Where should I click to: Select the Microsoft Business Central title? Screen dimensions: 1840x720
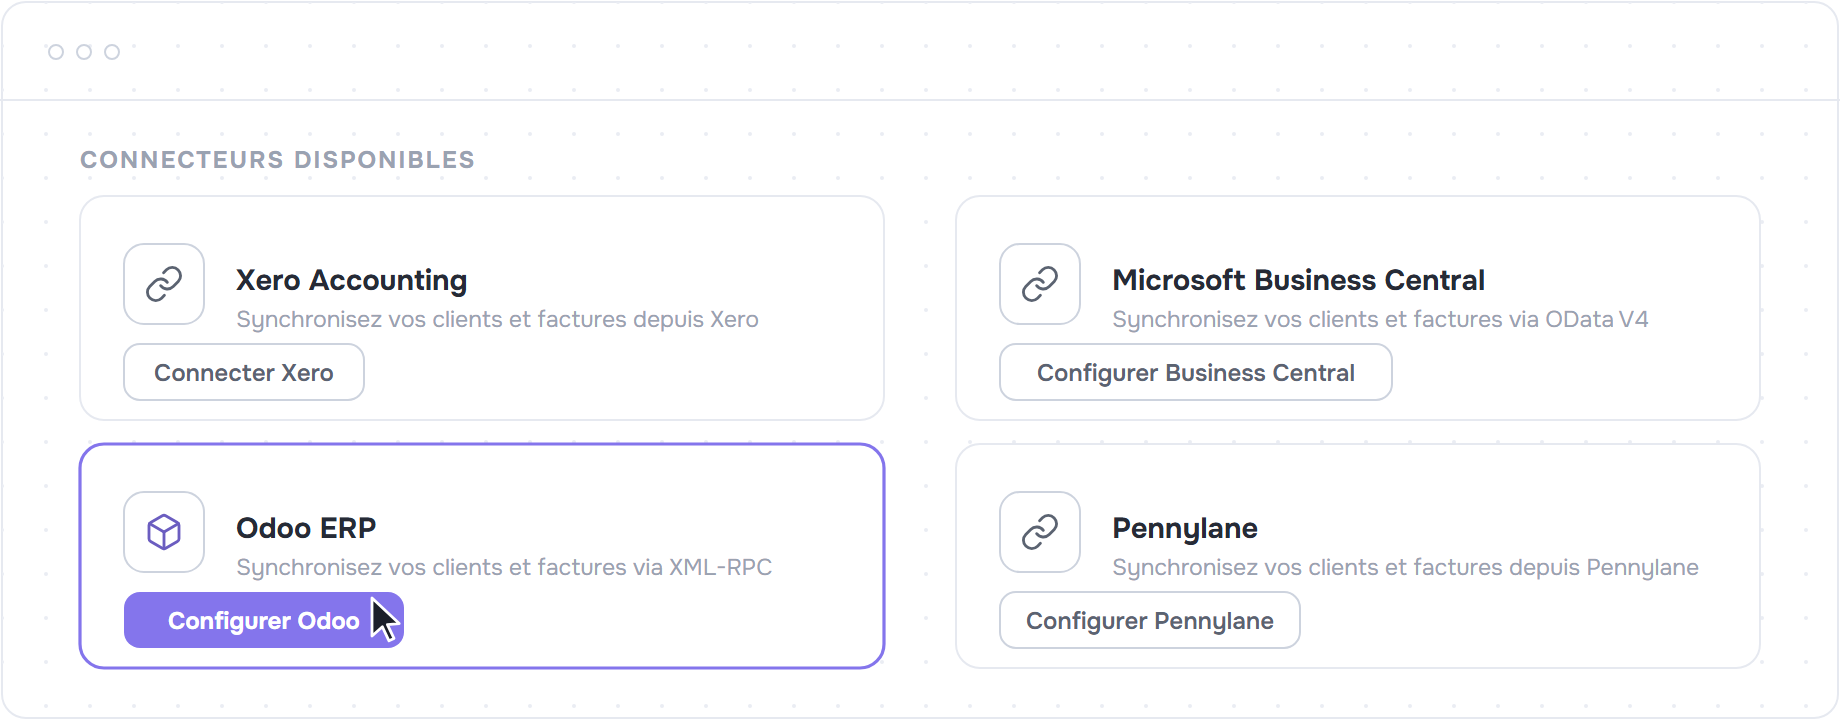[1298, 280]
